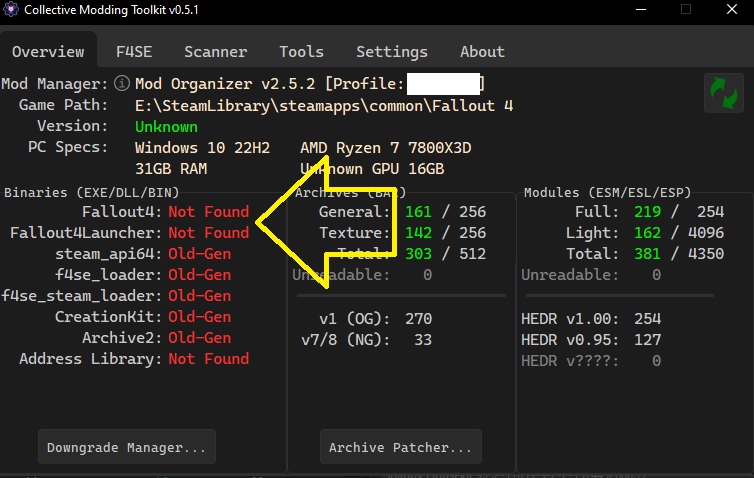Open the F4SE tab
The image size is (754, 478).
(134, 51)
